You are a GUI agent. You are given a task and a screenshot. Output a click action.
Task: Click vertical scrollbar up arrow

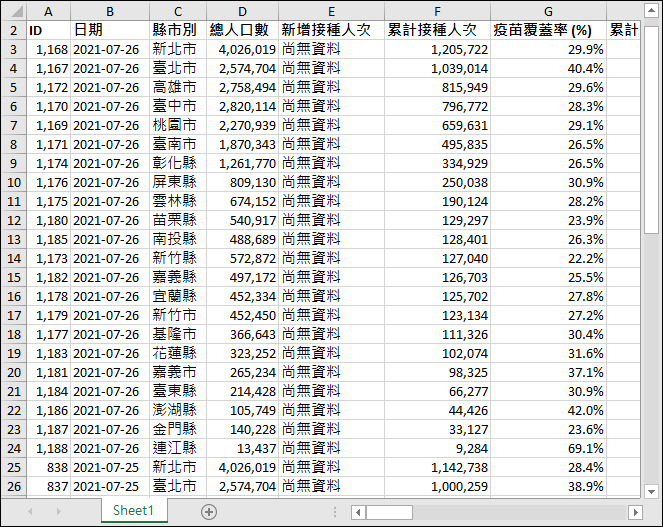coord(651,10)
